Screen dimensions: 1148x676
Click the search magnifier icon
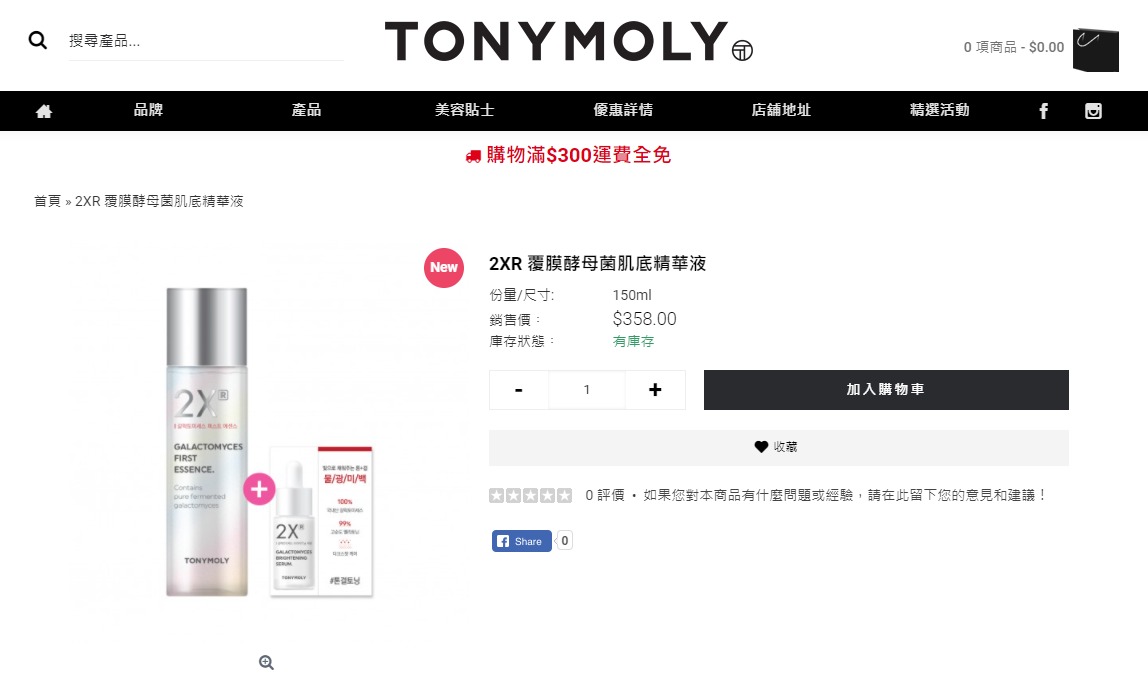[37, 40]
